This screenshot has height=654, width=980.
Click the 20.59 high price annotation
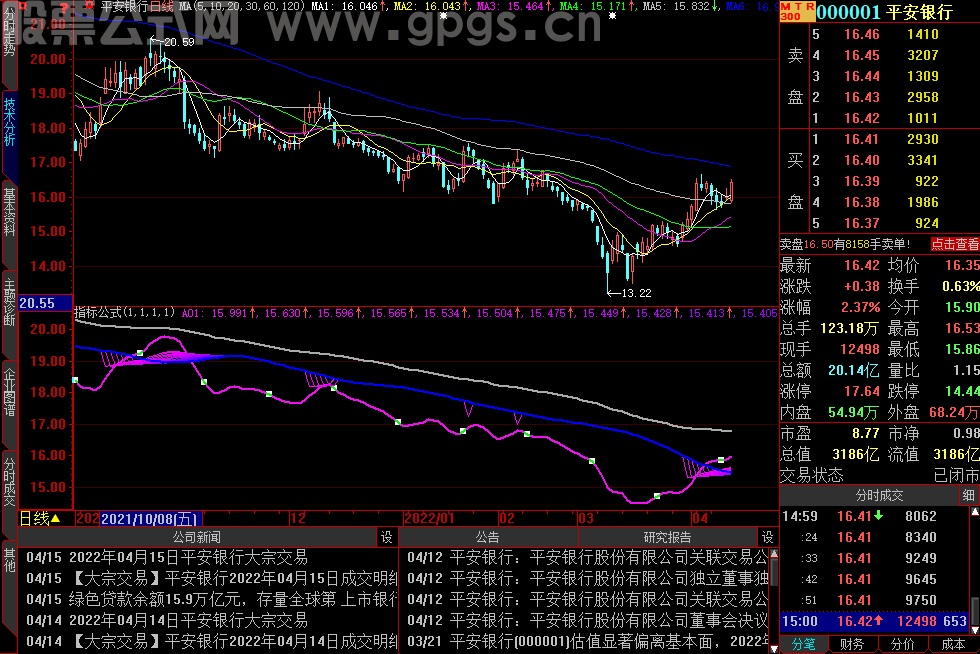(x=179, y=42)
